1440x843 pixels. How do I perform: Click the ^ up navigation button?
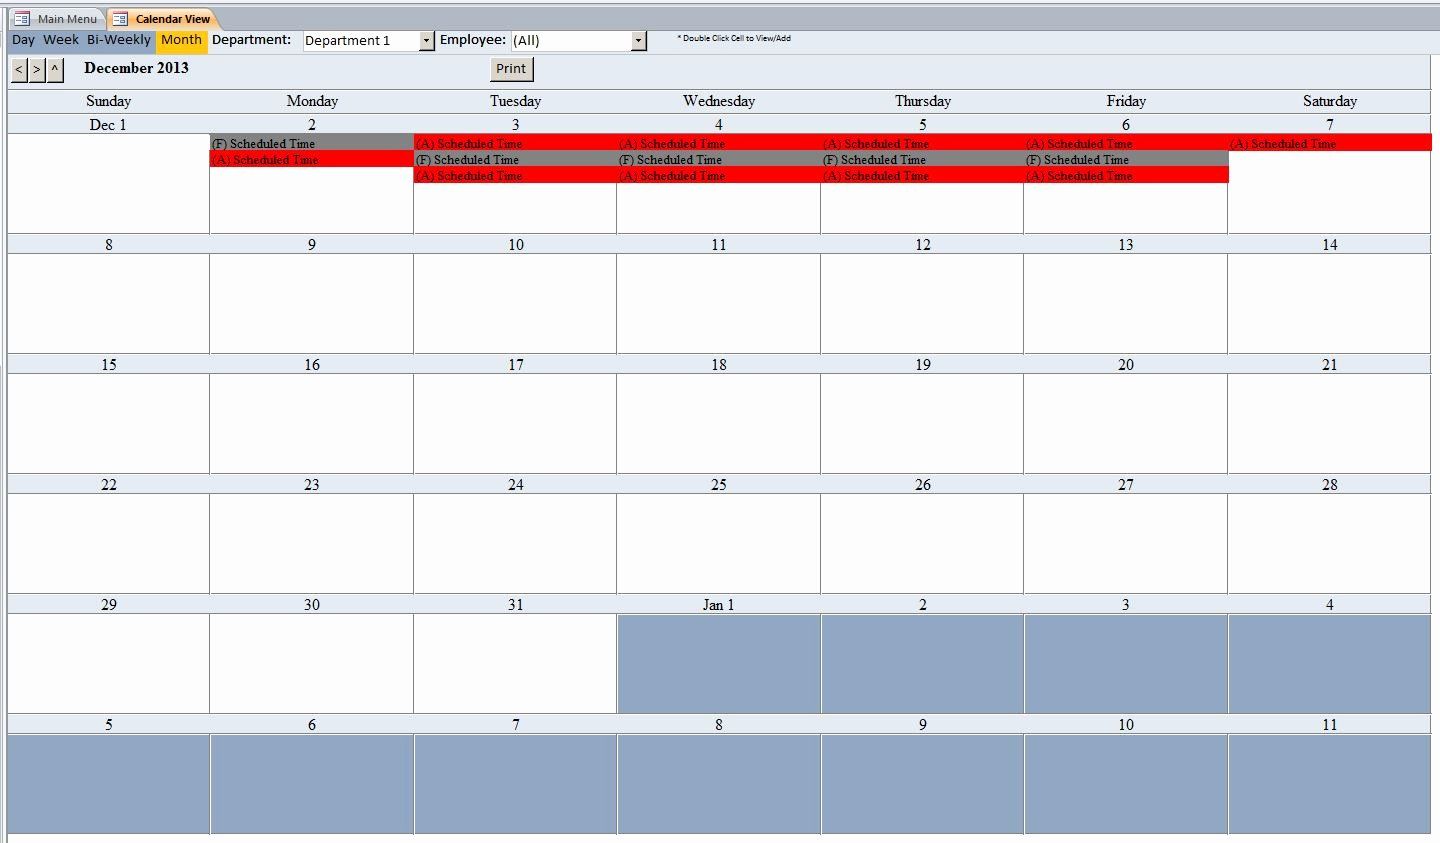55,69
